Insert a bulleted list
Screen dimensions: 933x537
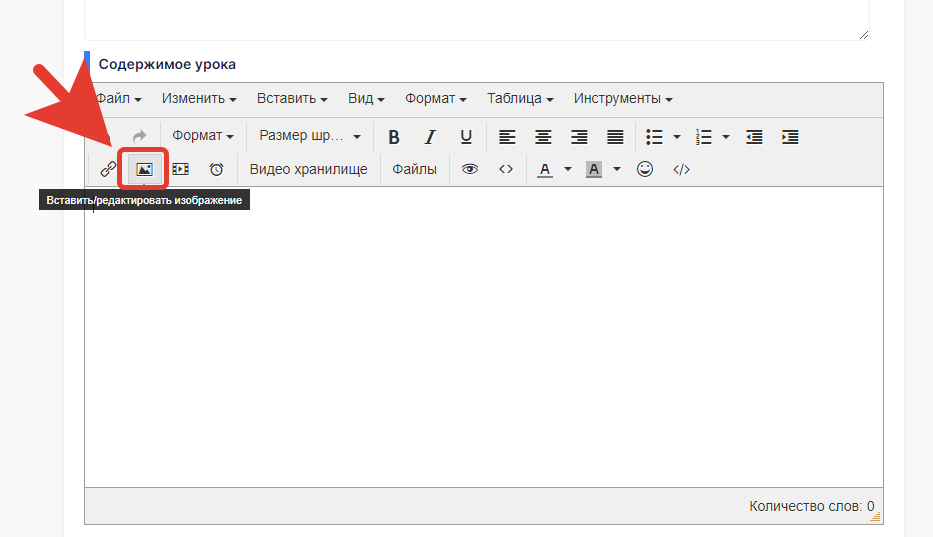pyautogui.click(x=655, y=137)
